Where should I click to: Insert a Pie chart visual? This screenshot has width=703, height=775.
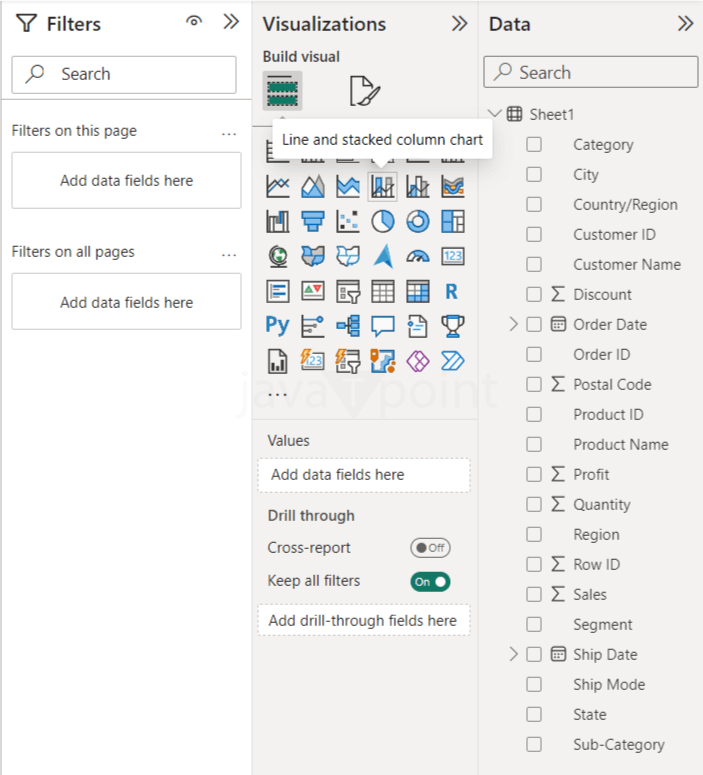[383, 221]
